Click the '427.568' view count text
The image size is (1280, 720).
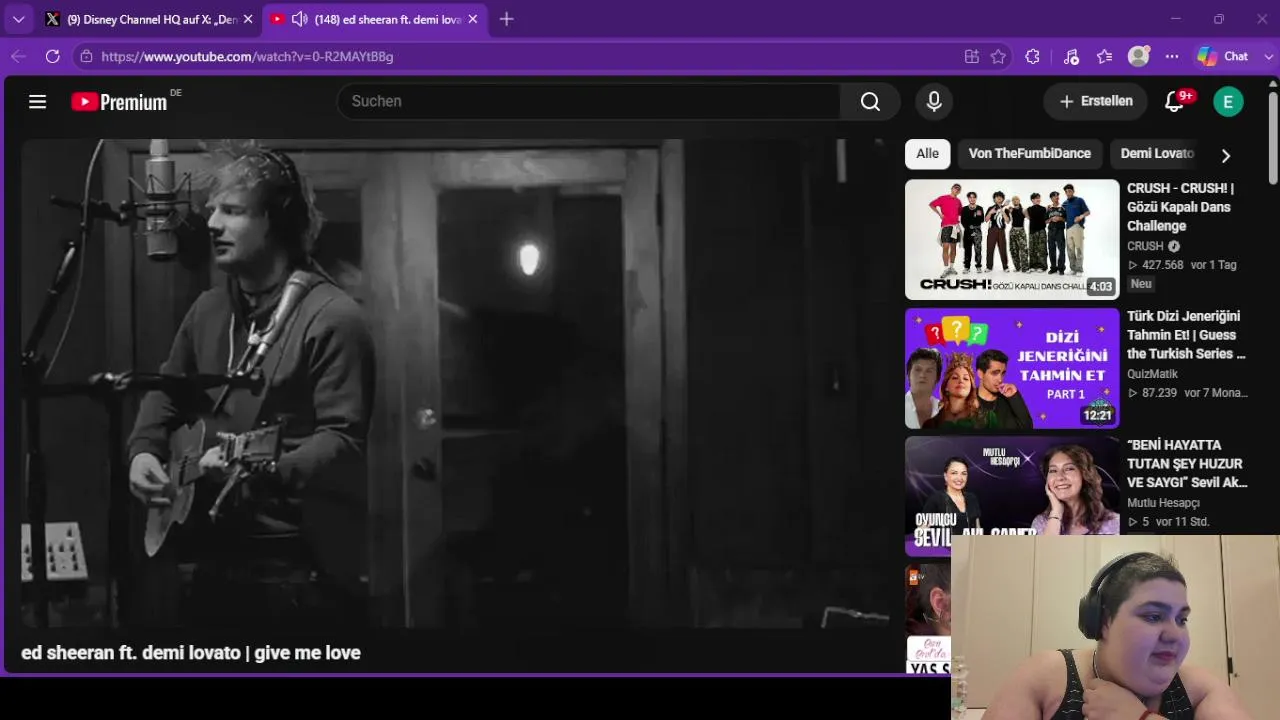click(1162, 265)
